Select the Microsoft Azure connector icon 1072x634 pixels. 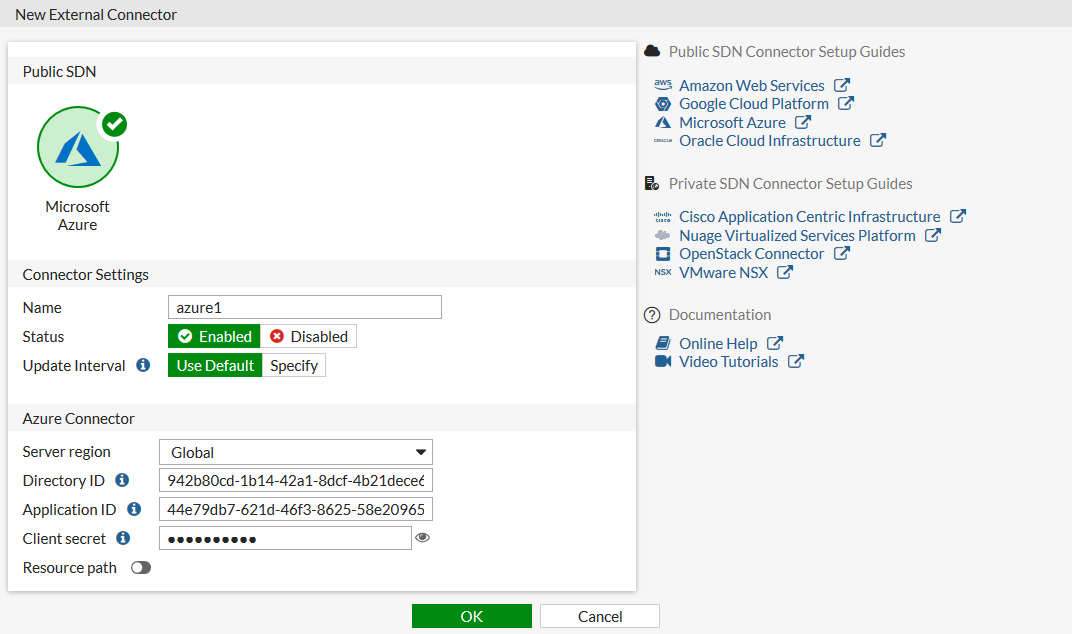click(x=78, y=146)
